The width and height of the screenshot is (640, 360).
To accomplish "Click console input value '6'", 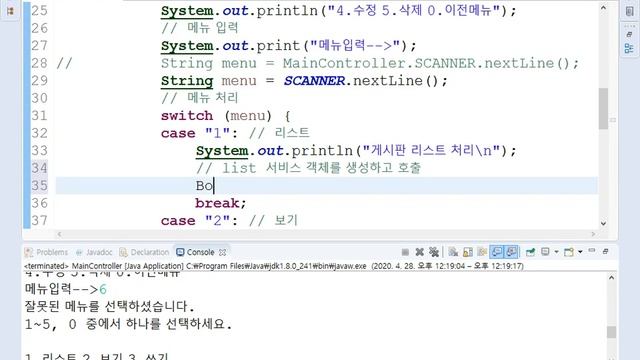I will 103,289.
